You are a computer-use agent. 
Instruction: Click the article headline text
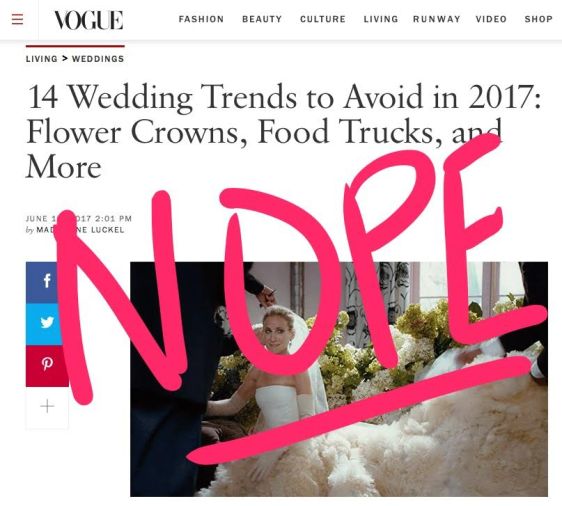tap(283, 132)
